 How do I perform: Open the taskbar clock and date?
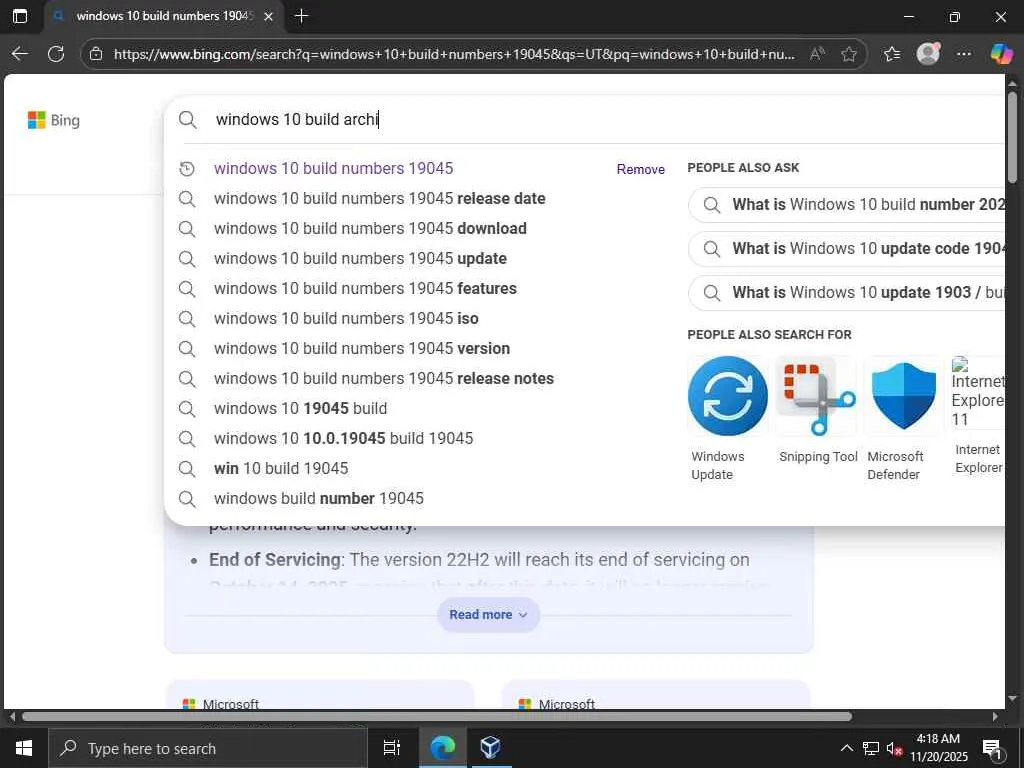coord(938,748)
